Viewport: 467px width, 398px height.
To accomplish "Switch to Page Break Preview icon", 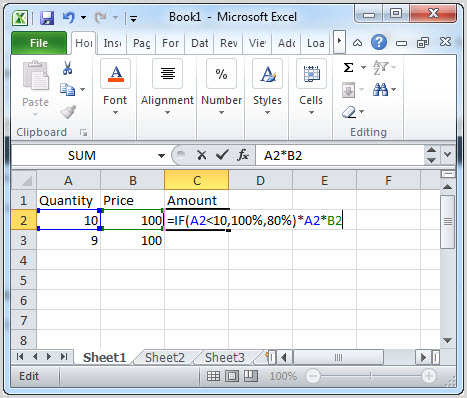I will (251, 376).
